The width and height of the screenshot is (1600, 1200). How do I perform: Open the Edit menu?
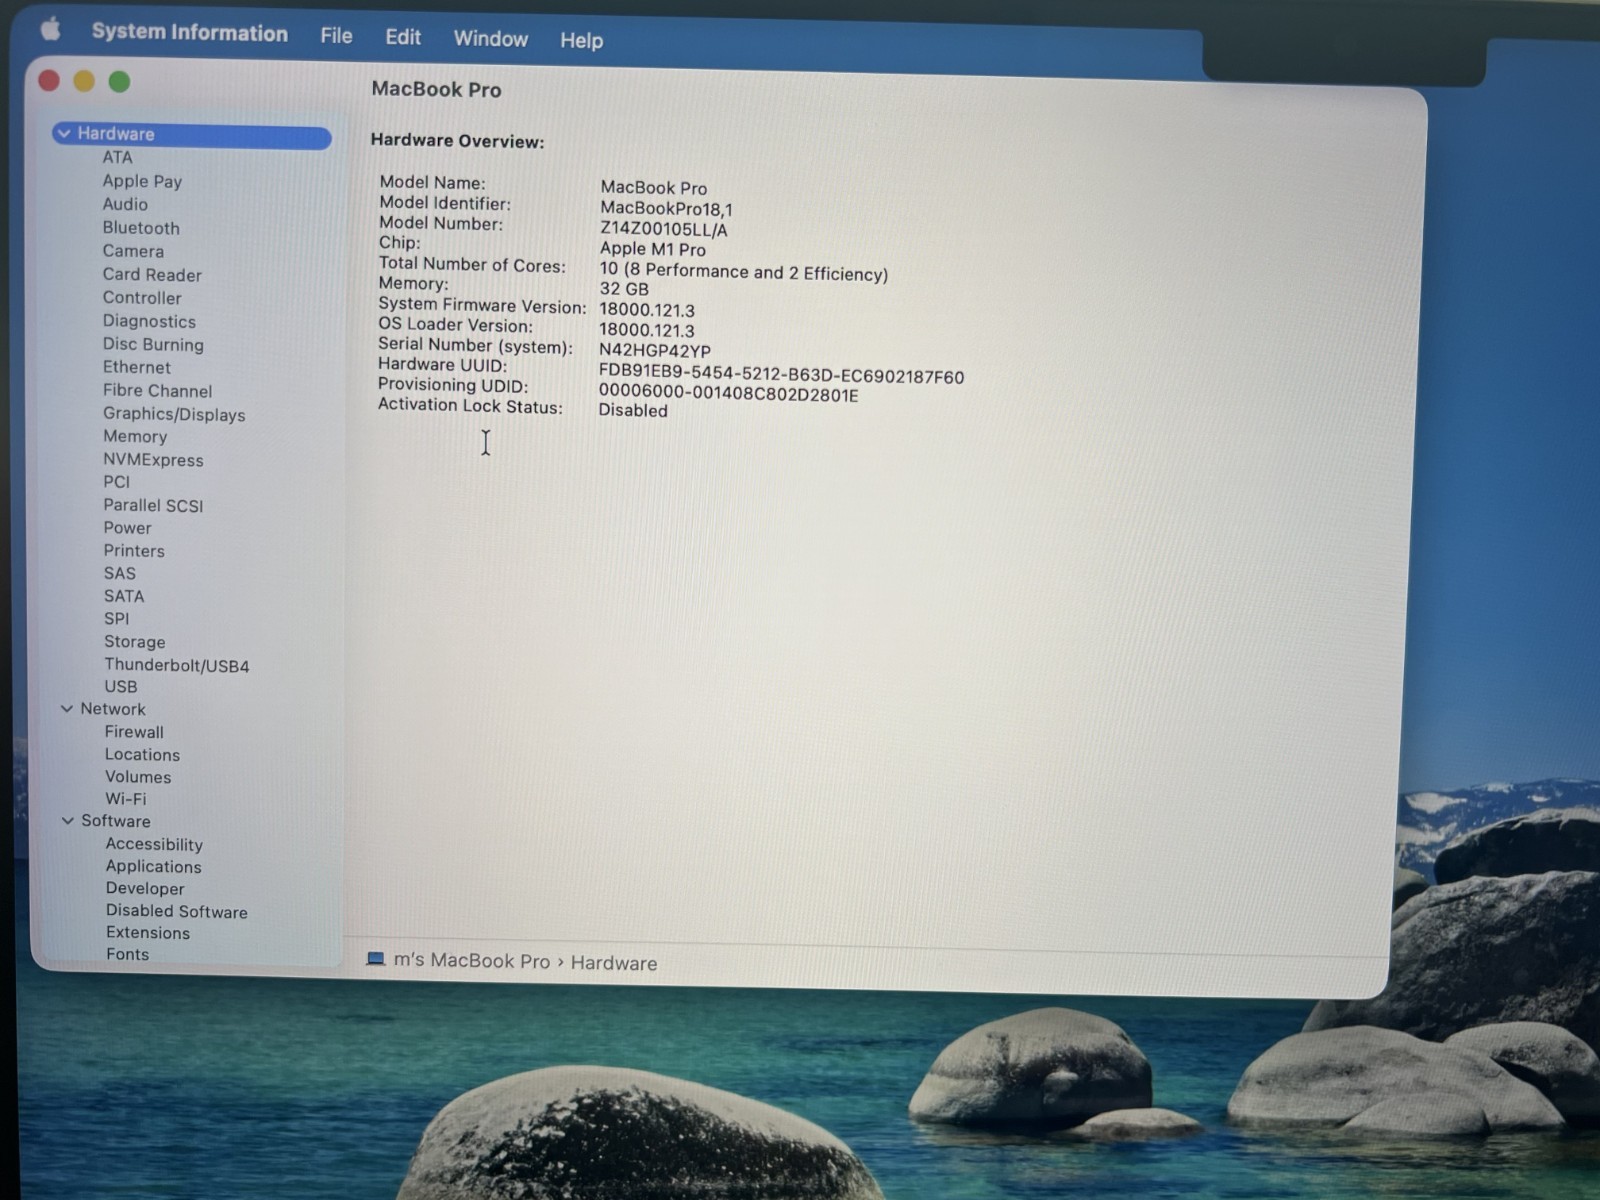click(x=403, y=37)
